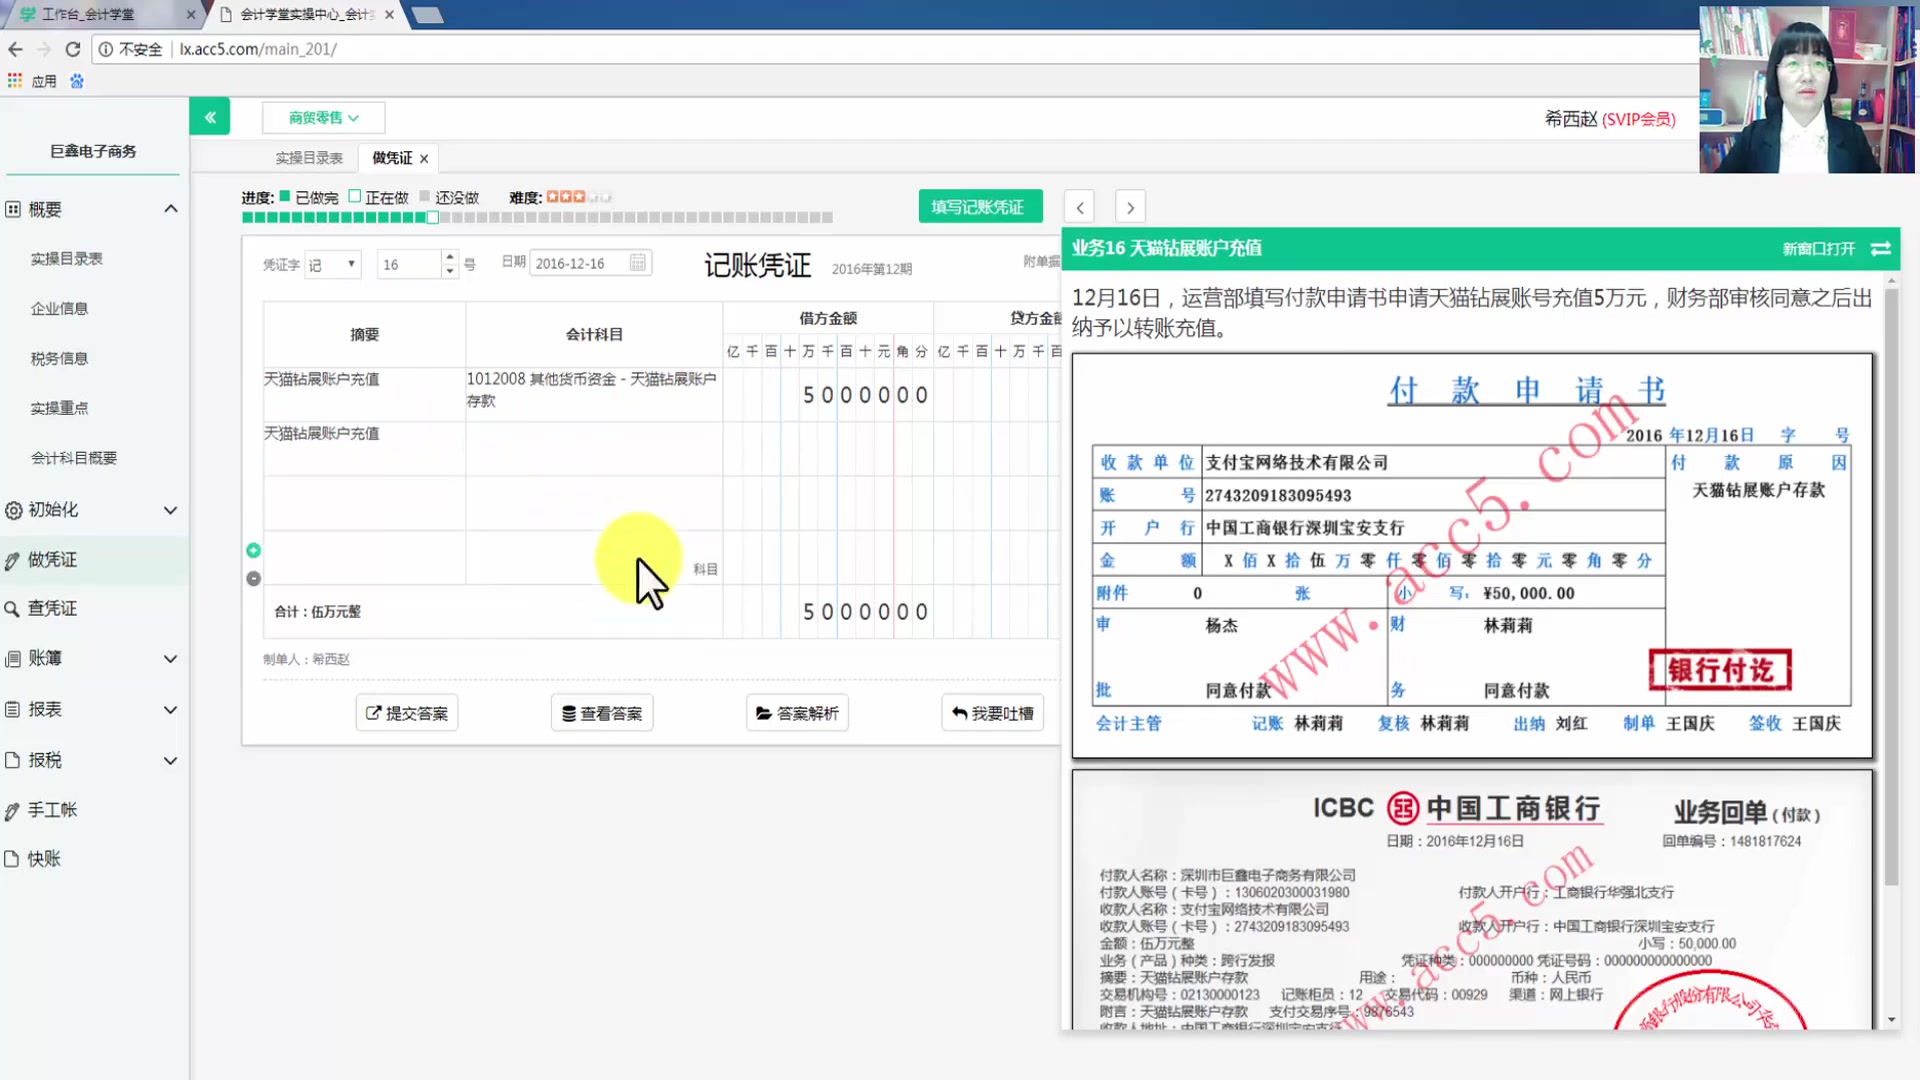
Task: Select the 做凭证 tab
Action: pyautogui.click(x=390, y=157)
